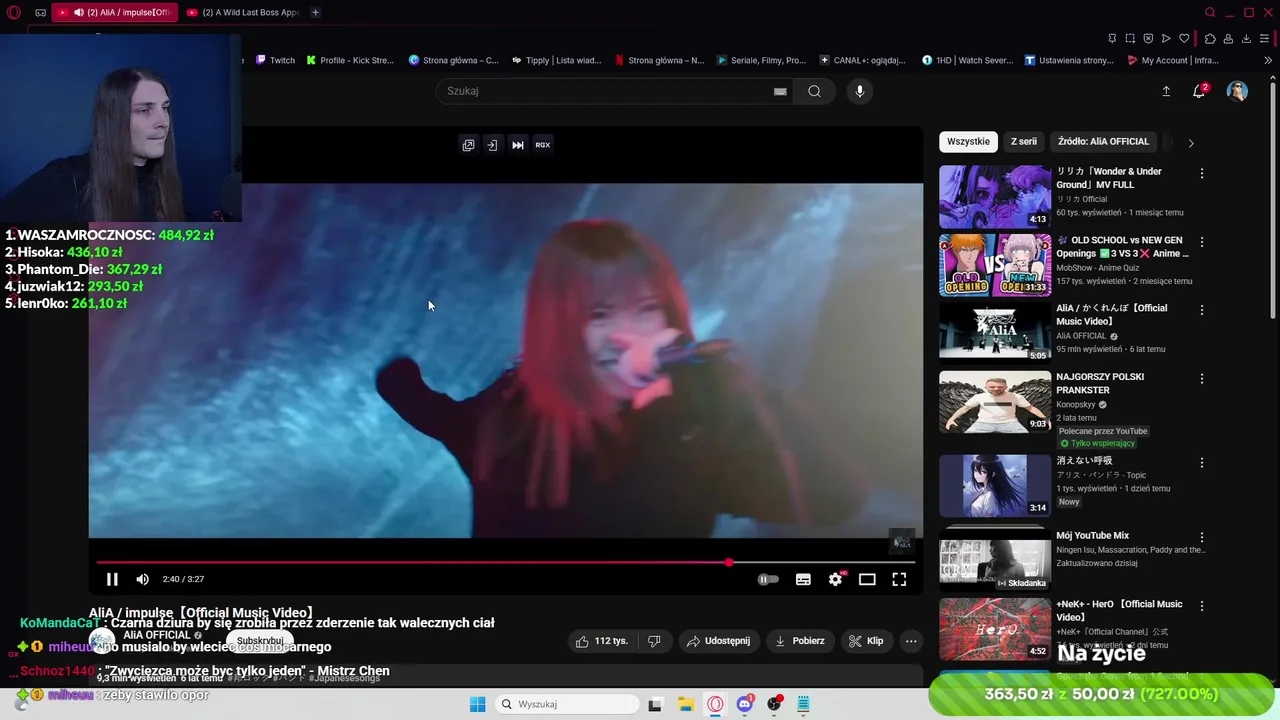
Task: Switch to theater mode view
Action: [x=867, y=579]
